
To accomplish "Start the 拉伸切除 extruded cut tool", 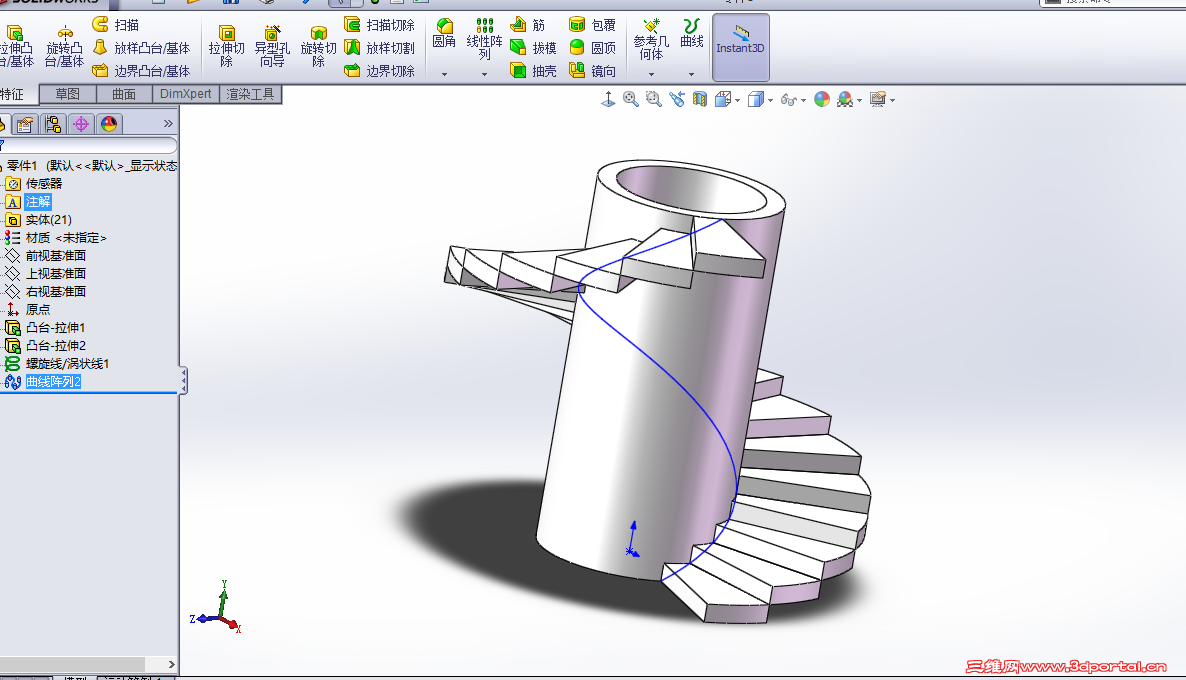I will [x=226, y=47].
